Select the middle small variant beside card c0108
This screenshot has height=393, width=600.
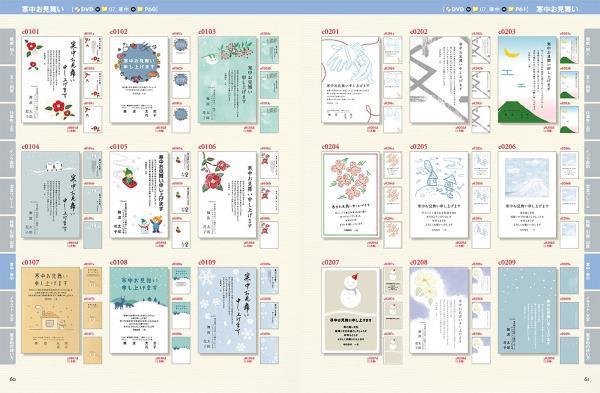(181, 315)
